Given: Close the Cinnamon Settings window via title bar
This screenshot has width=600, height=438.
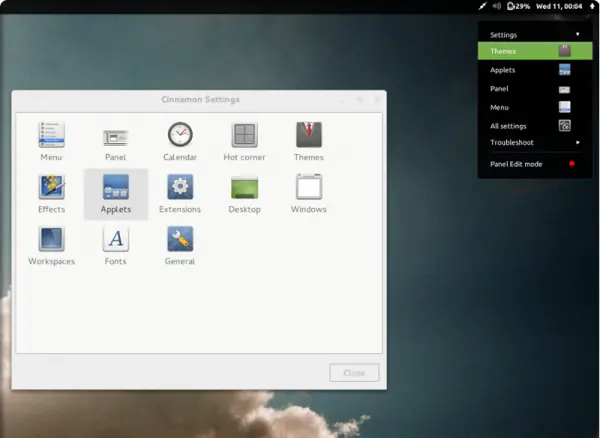Looking at the screenshot, I should click(x=377, y=100).
